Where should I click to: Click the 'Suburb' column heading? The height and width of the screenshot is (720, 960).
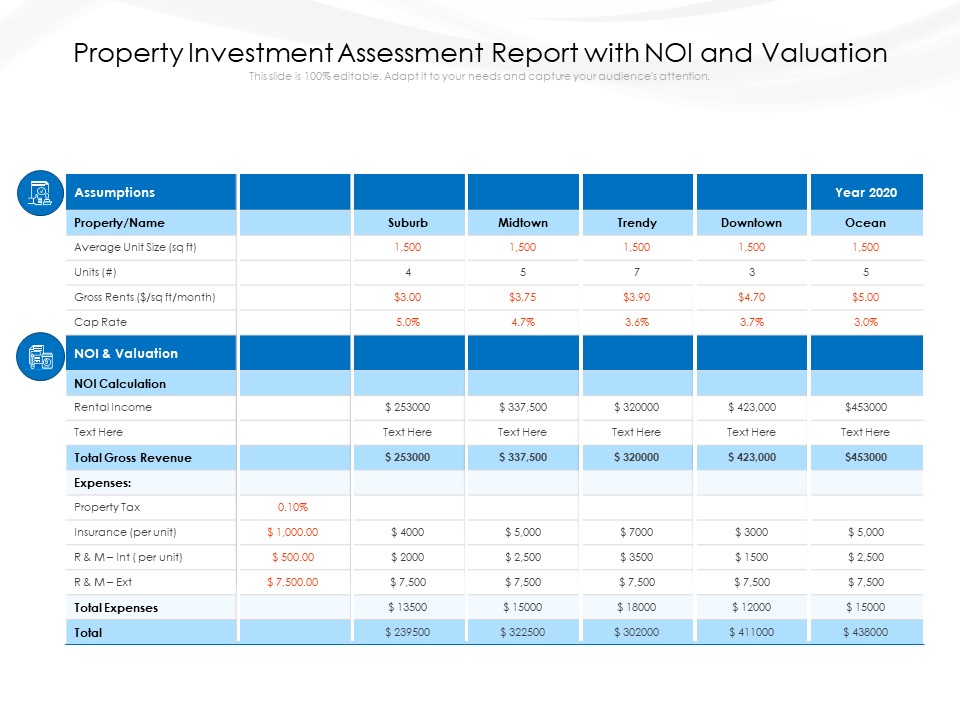tap(408, 223)
